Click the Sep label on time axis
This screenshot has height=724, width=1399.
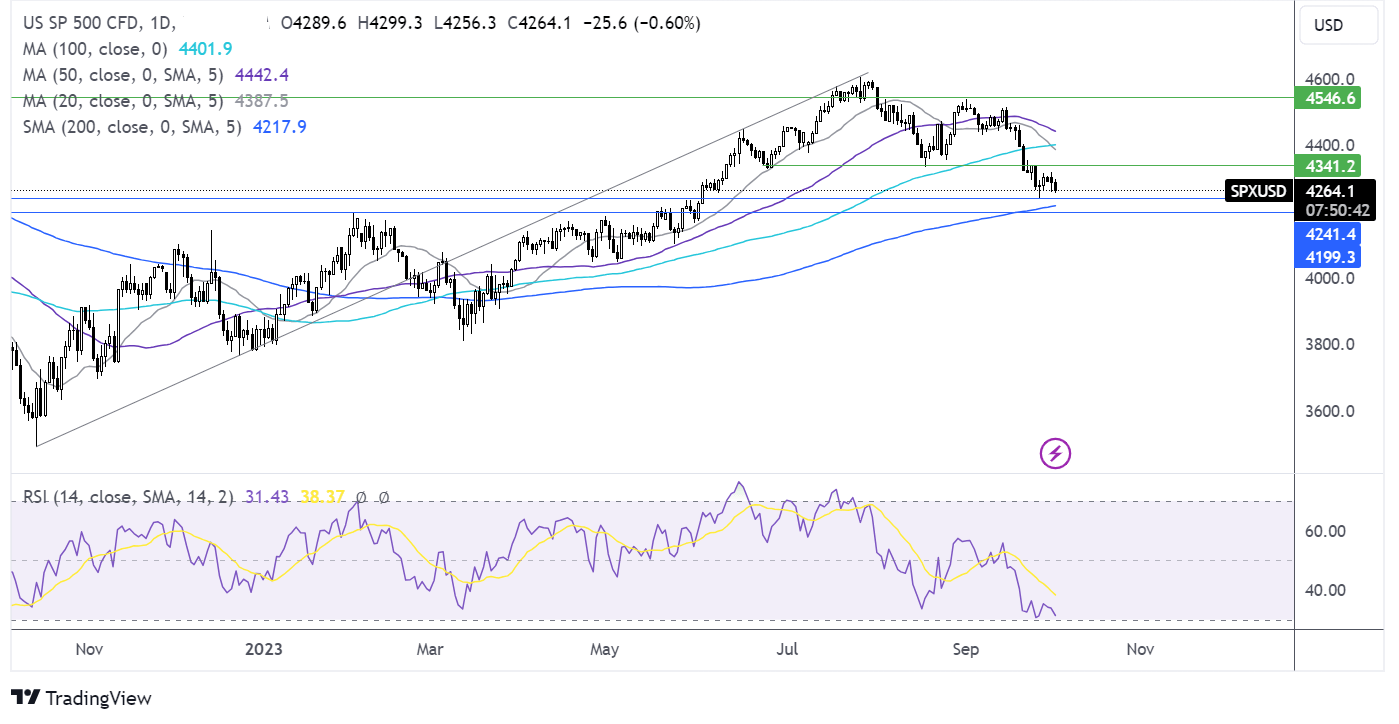point(965,649)
